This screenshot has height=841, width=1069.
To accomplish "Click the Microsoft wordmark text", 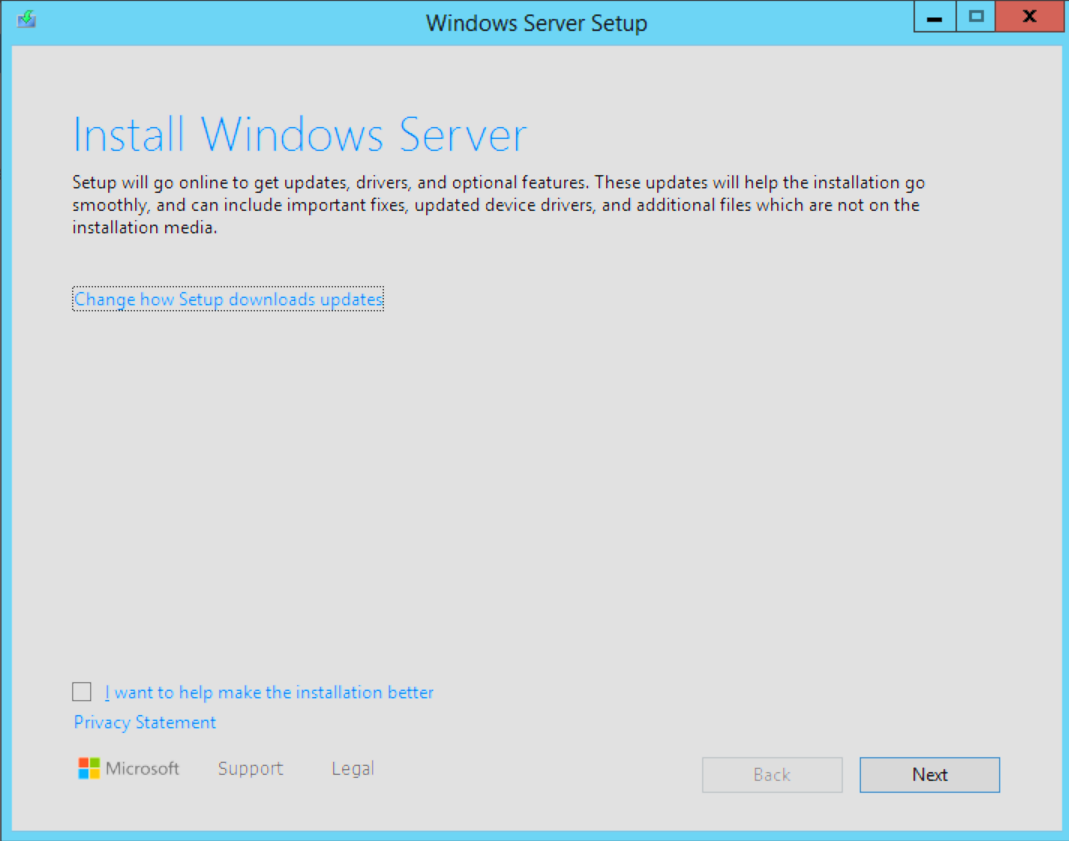I will 143,768.
